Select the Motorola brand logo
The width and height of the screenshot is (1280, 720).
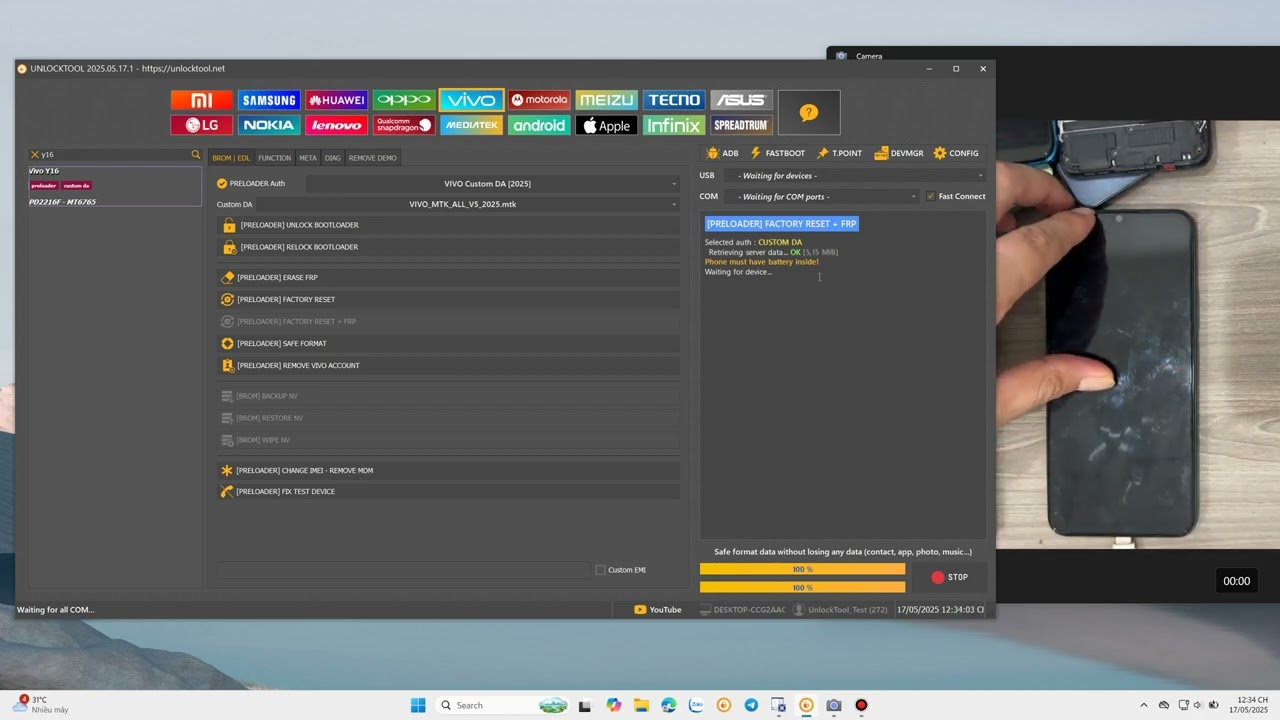click(x=539, y=100)
